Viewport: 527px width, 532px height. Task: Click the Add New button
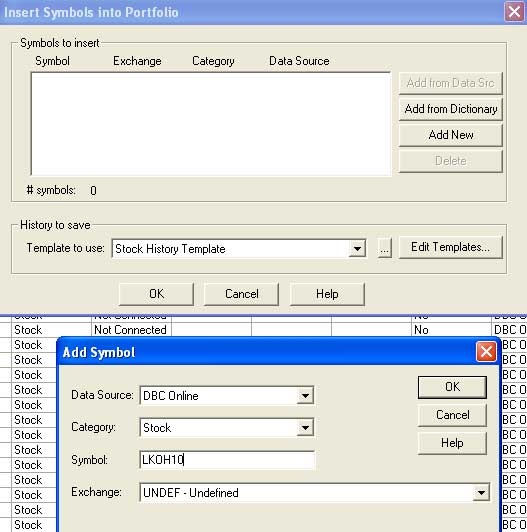point(450,135)
